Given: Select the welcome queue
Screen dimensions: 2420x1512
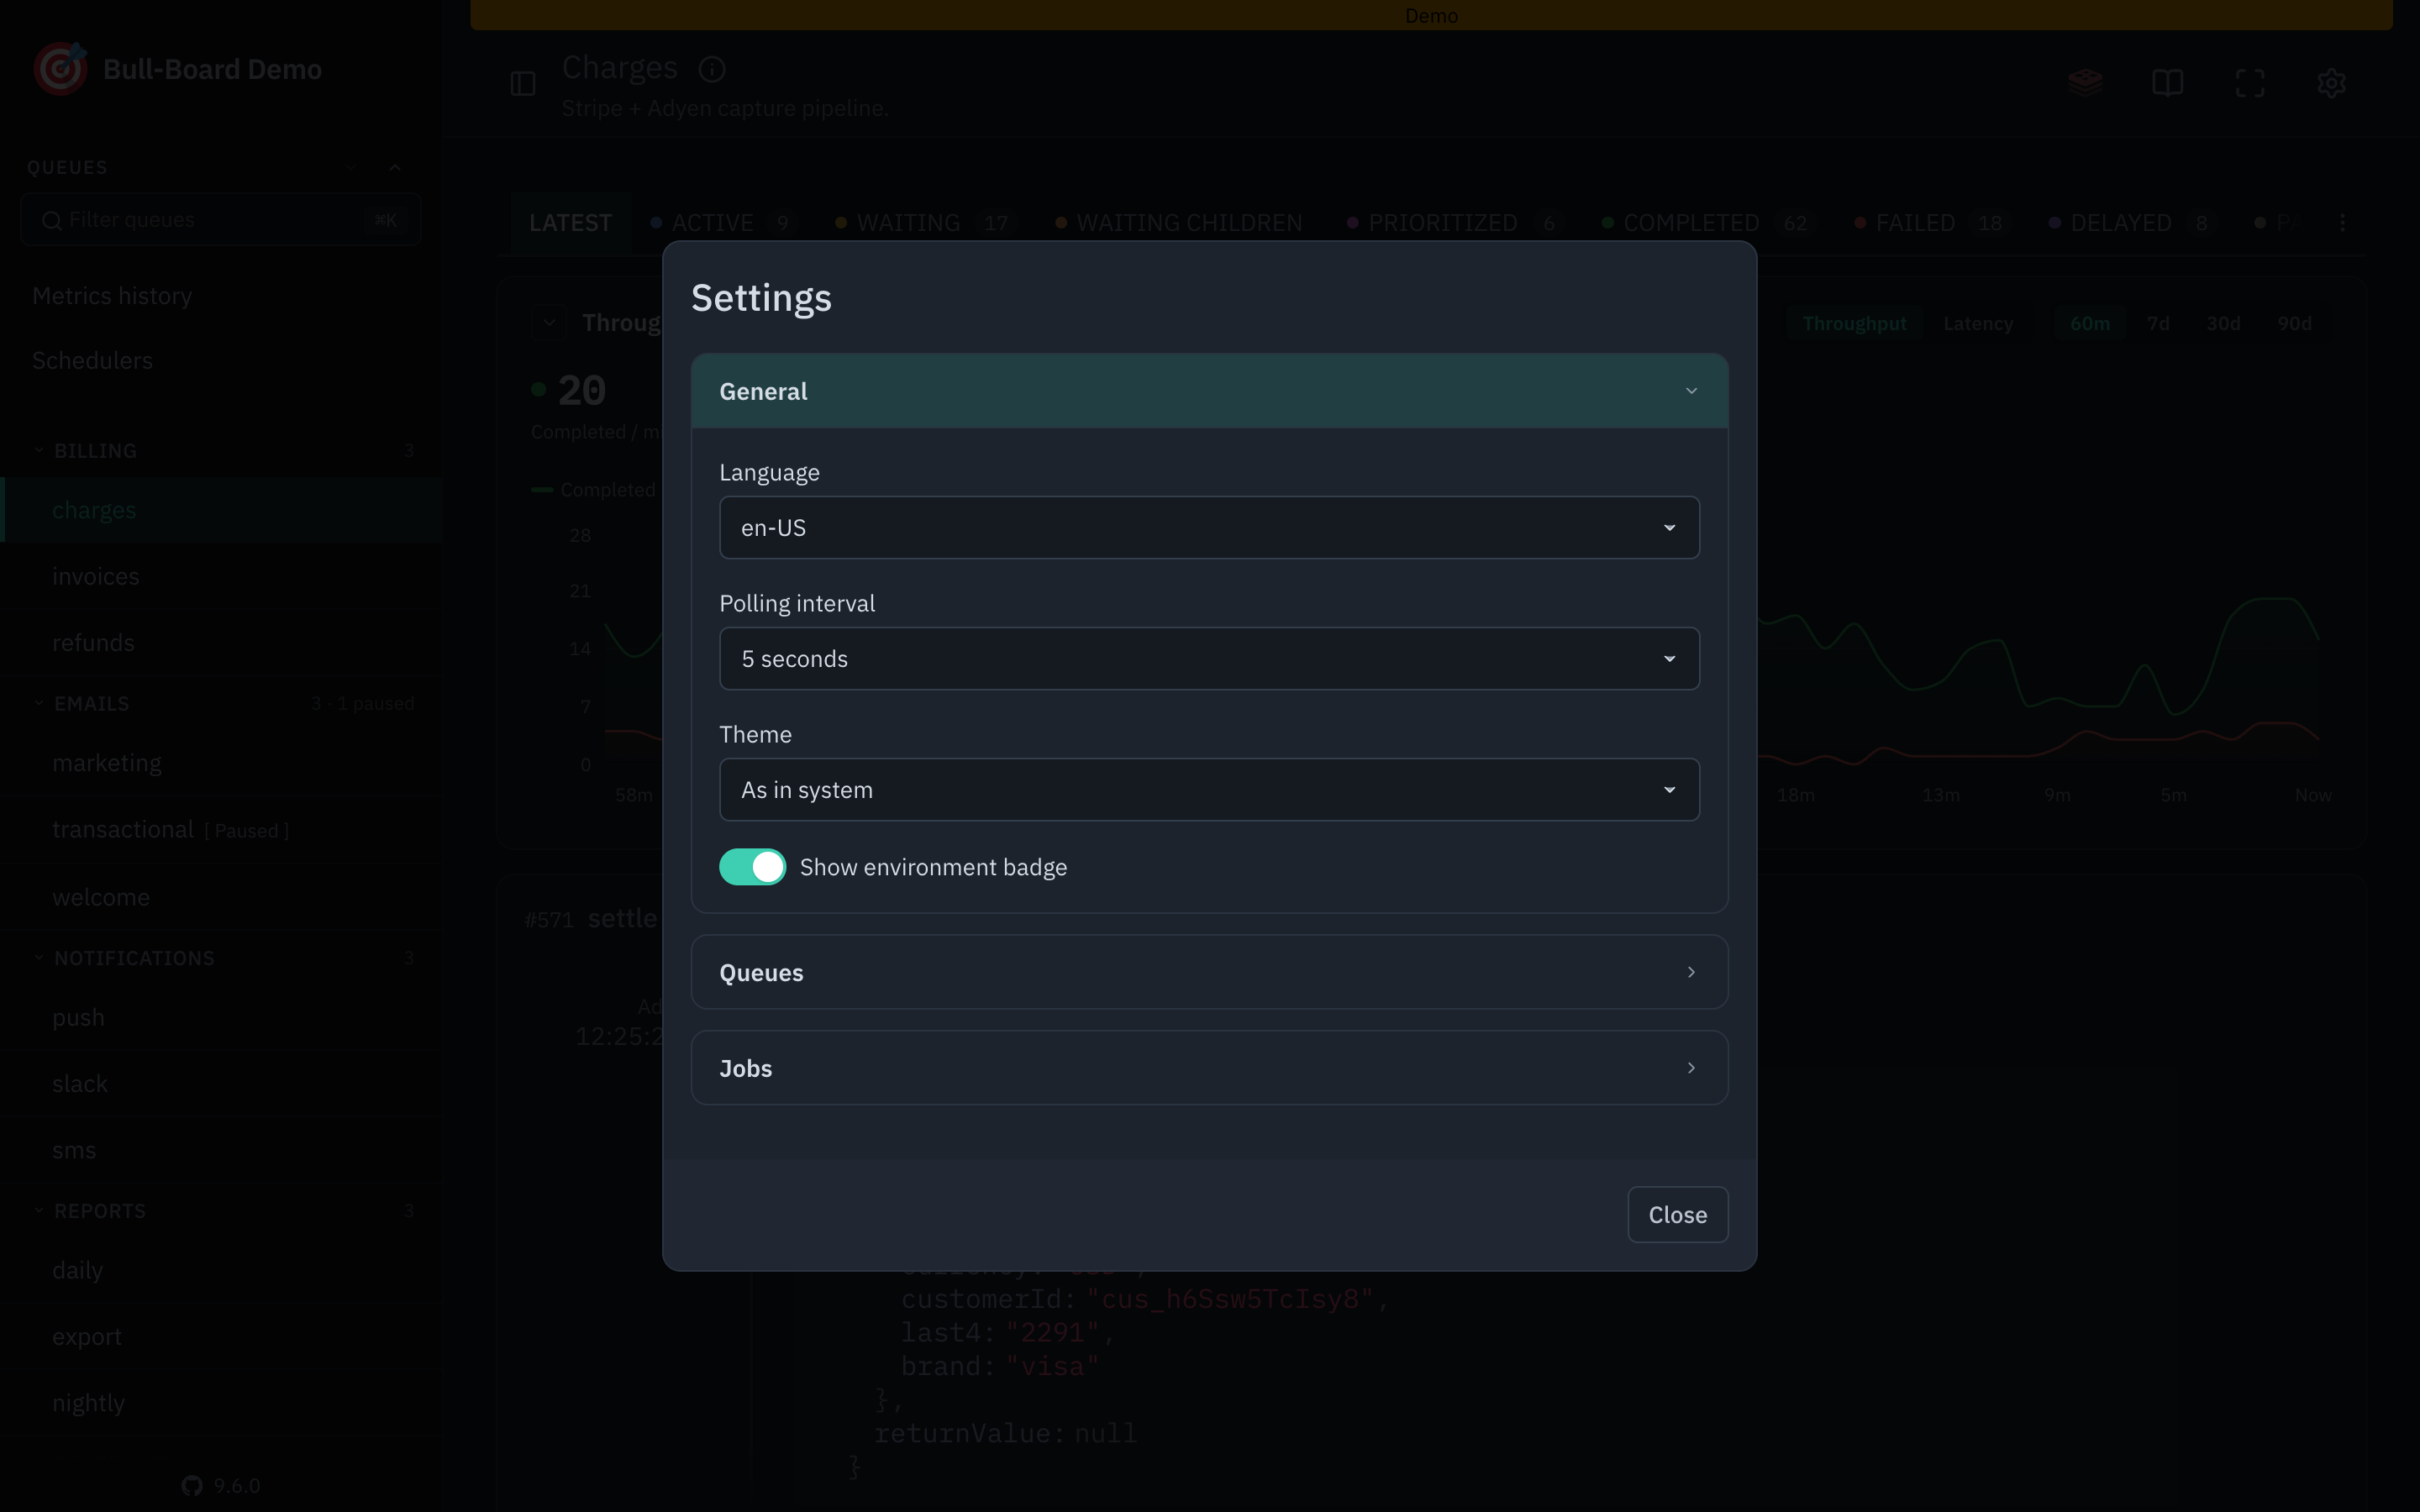Looking at the screenshot, I should (x=220, y=897).
